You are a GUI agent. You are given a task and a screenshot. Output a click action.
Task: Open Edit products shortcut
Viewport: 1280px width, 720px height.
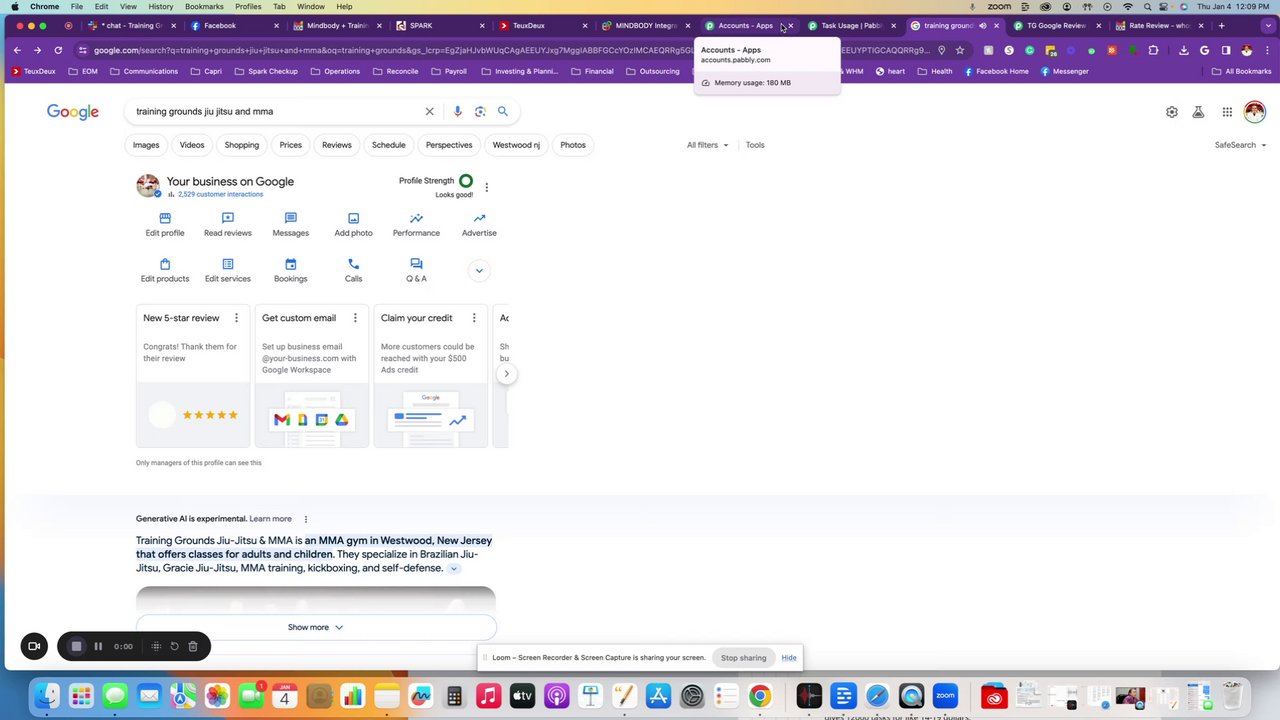tap(165, 270)
